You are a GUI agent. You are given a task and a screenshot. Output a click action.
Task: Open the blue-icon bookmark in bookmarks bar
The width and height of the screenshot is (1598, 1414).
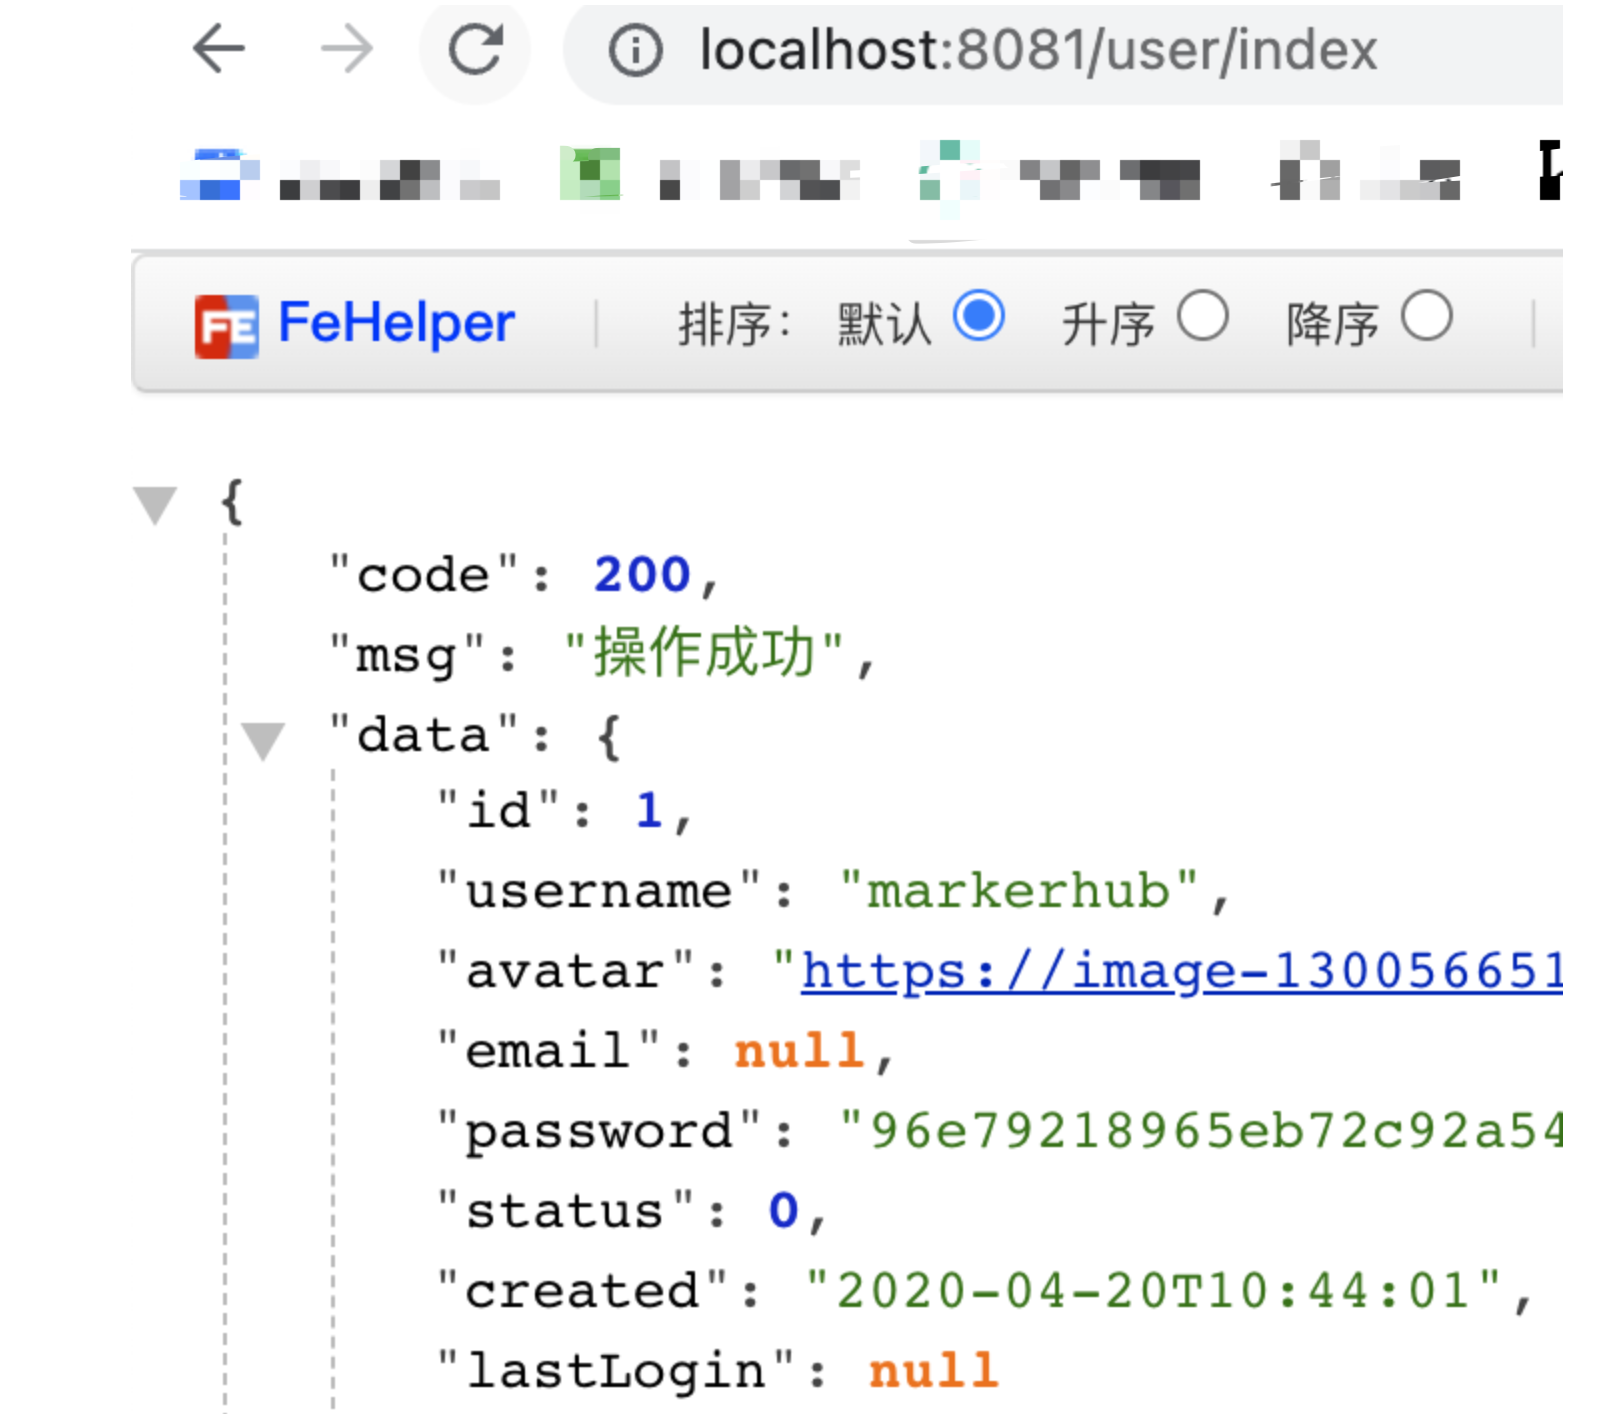(x=219, y=174)
